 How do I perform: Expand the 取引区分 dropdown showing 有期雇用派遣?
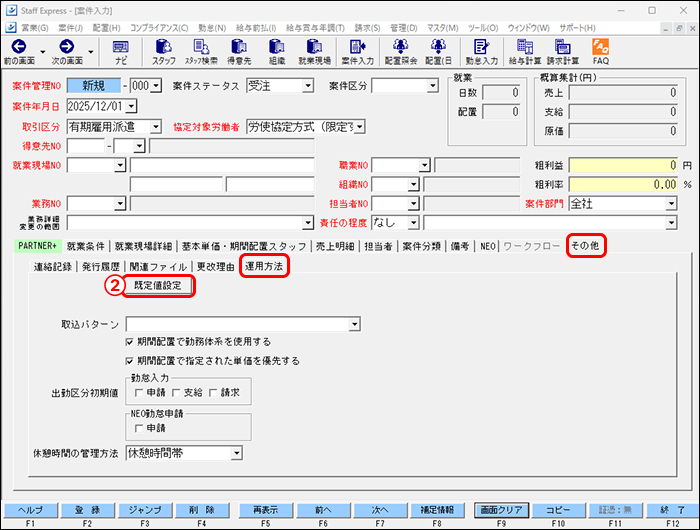pyautogui.click(x=155, y=127)
